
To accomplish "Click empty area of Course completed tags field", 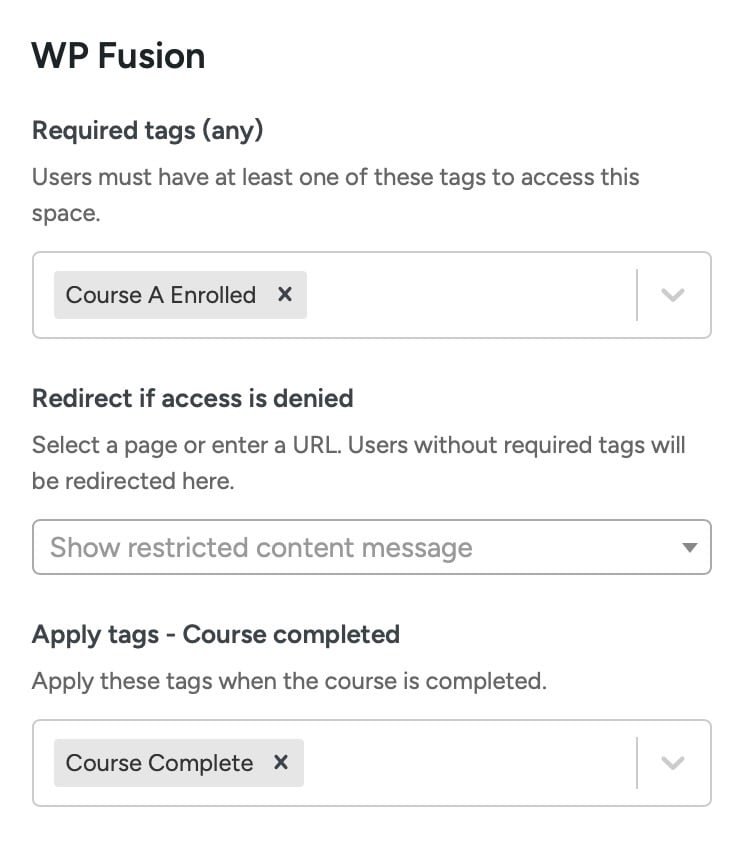I will [x=470, y=763].
